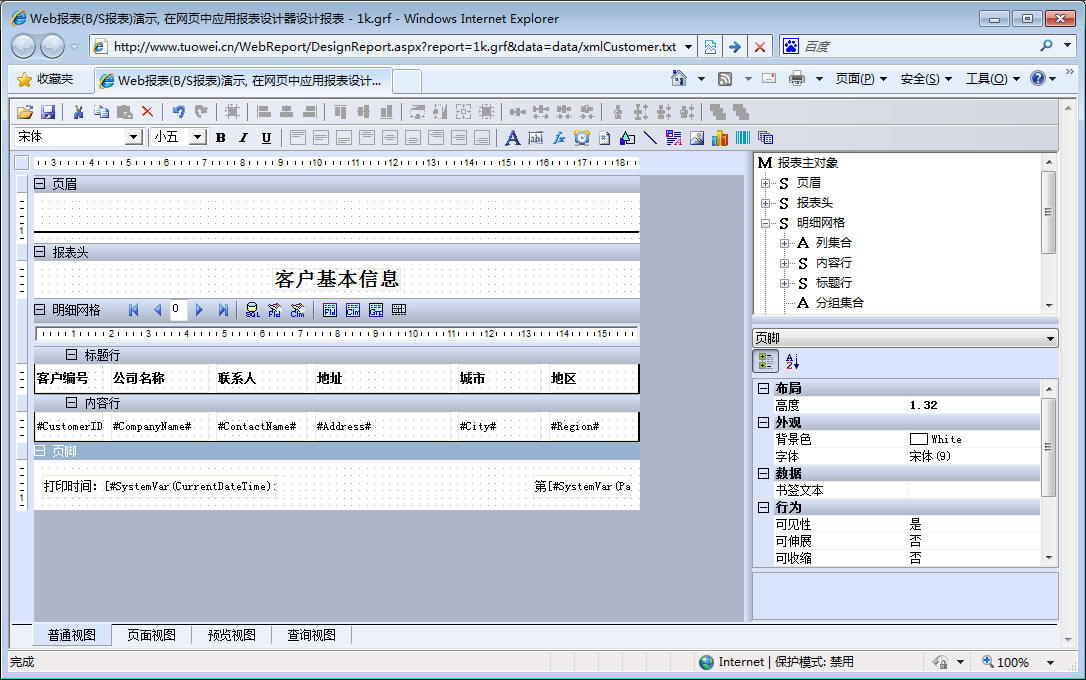Open the 收藏夹 favorites button
1086x680 pixels.
coord(46,79)
